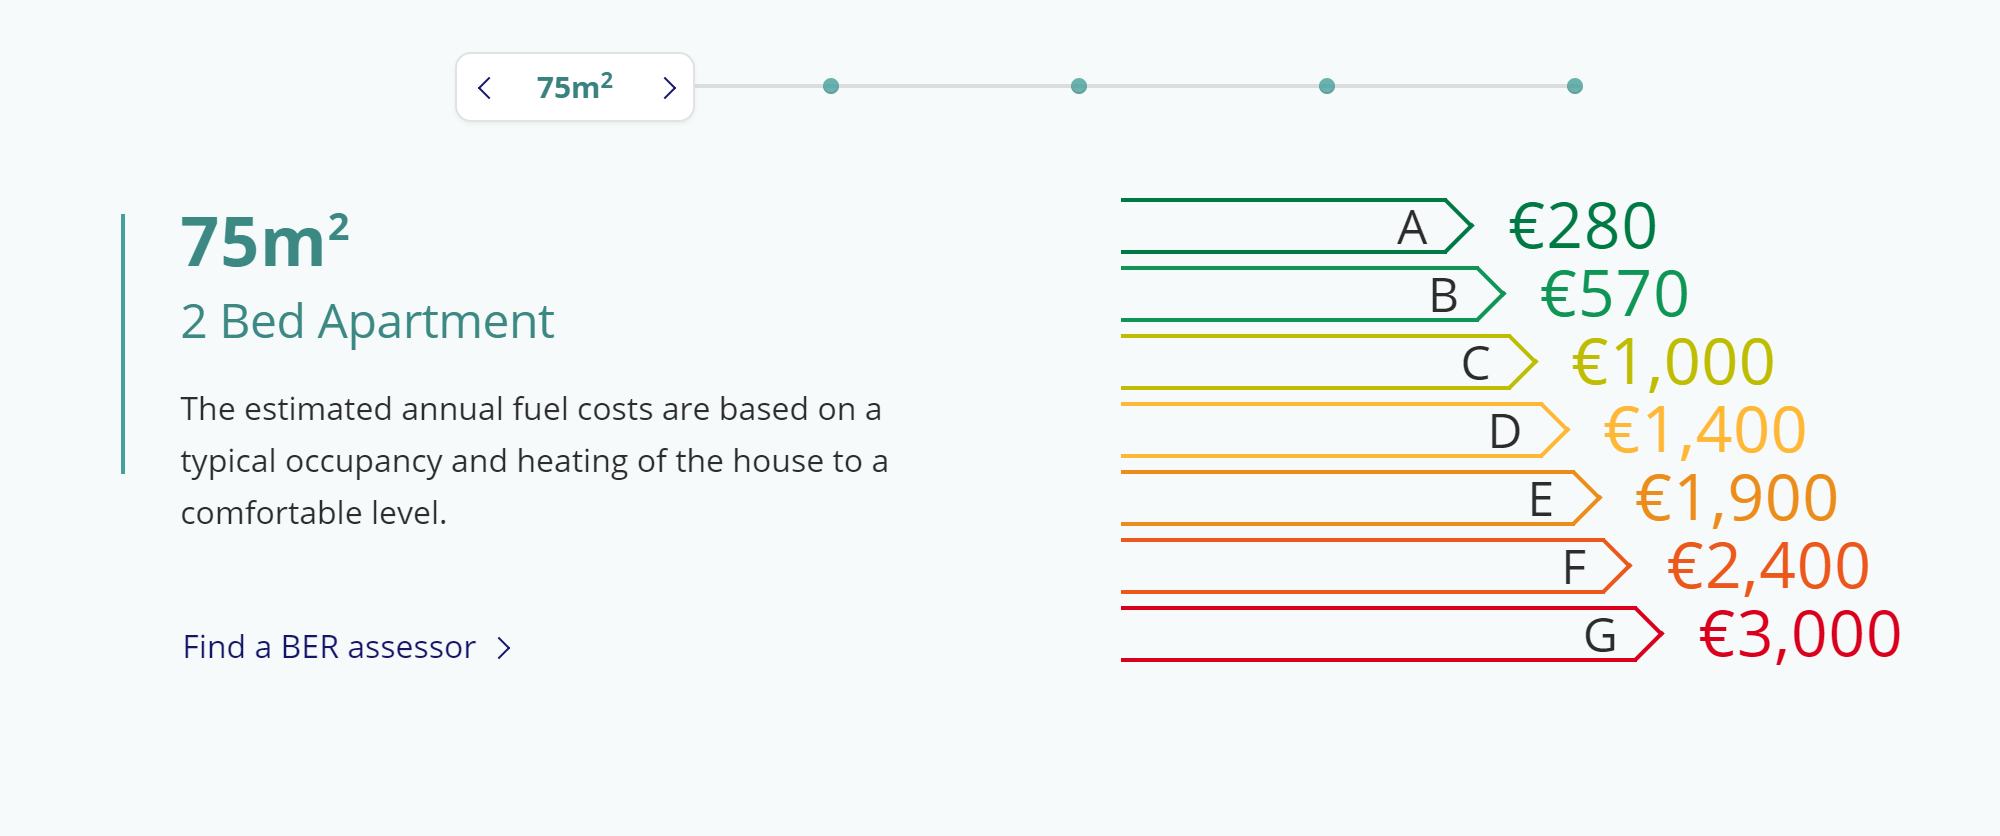Select the third dot on slider track
The width and height of the screenshot is (2000, 836).
pos(1327,86)
